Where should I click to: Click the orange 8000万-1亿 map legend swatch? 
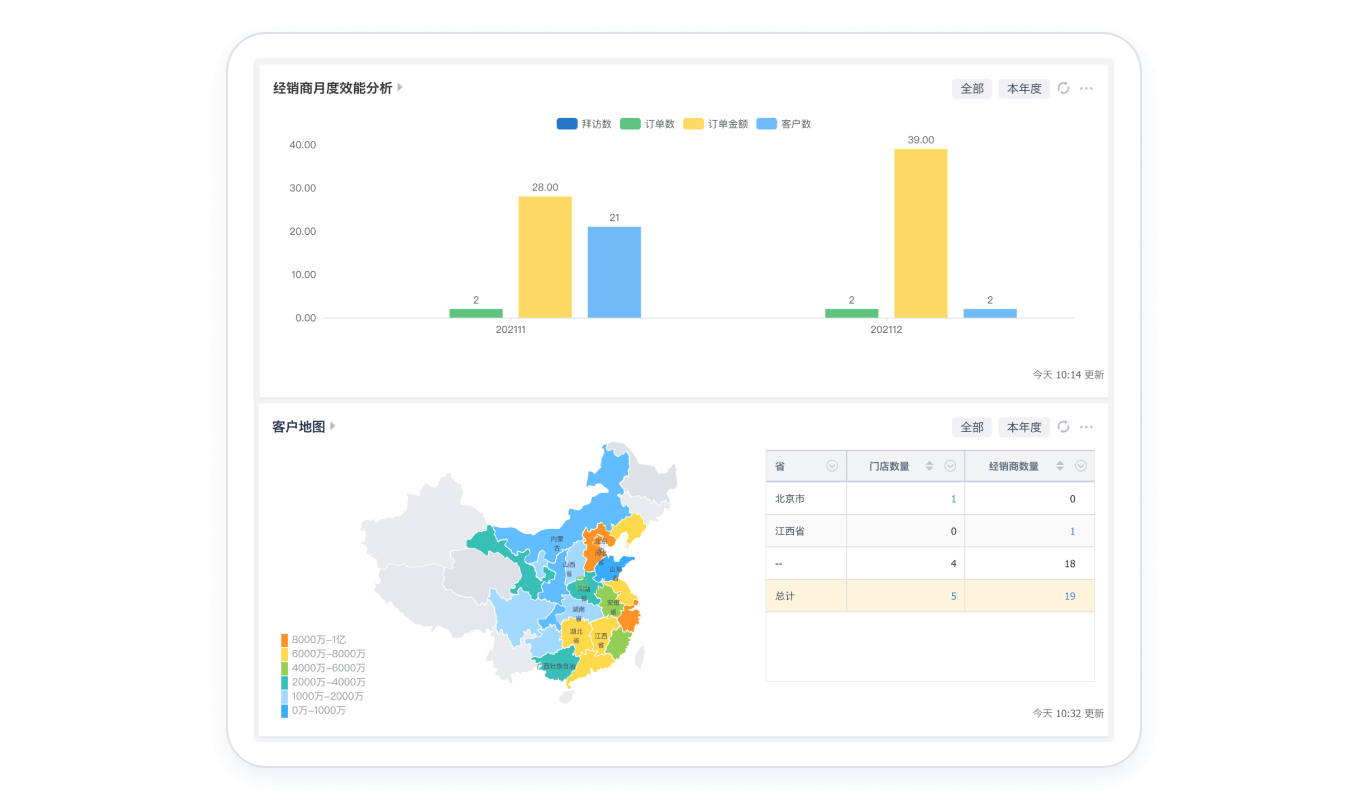[x=285, y=640]
